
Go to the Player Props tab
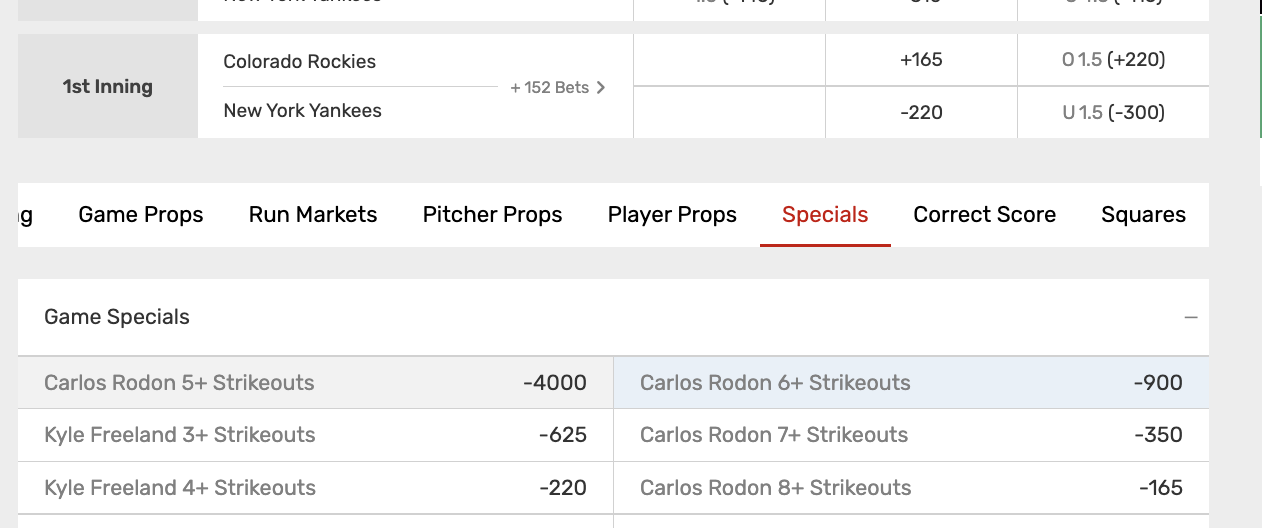[672, 215]
